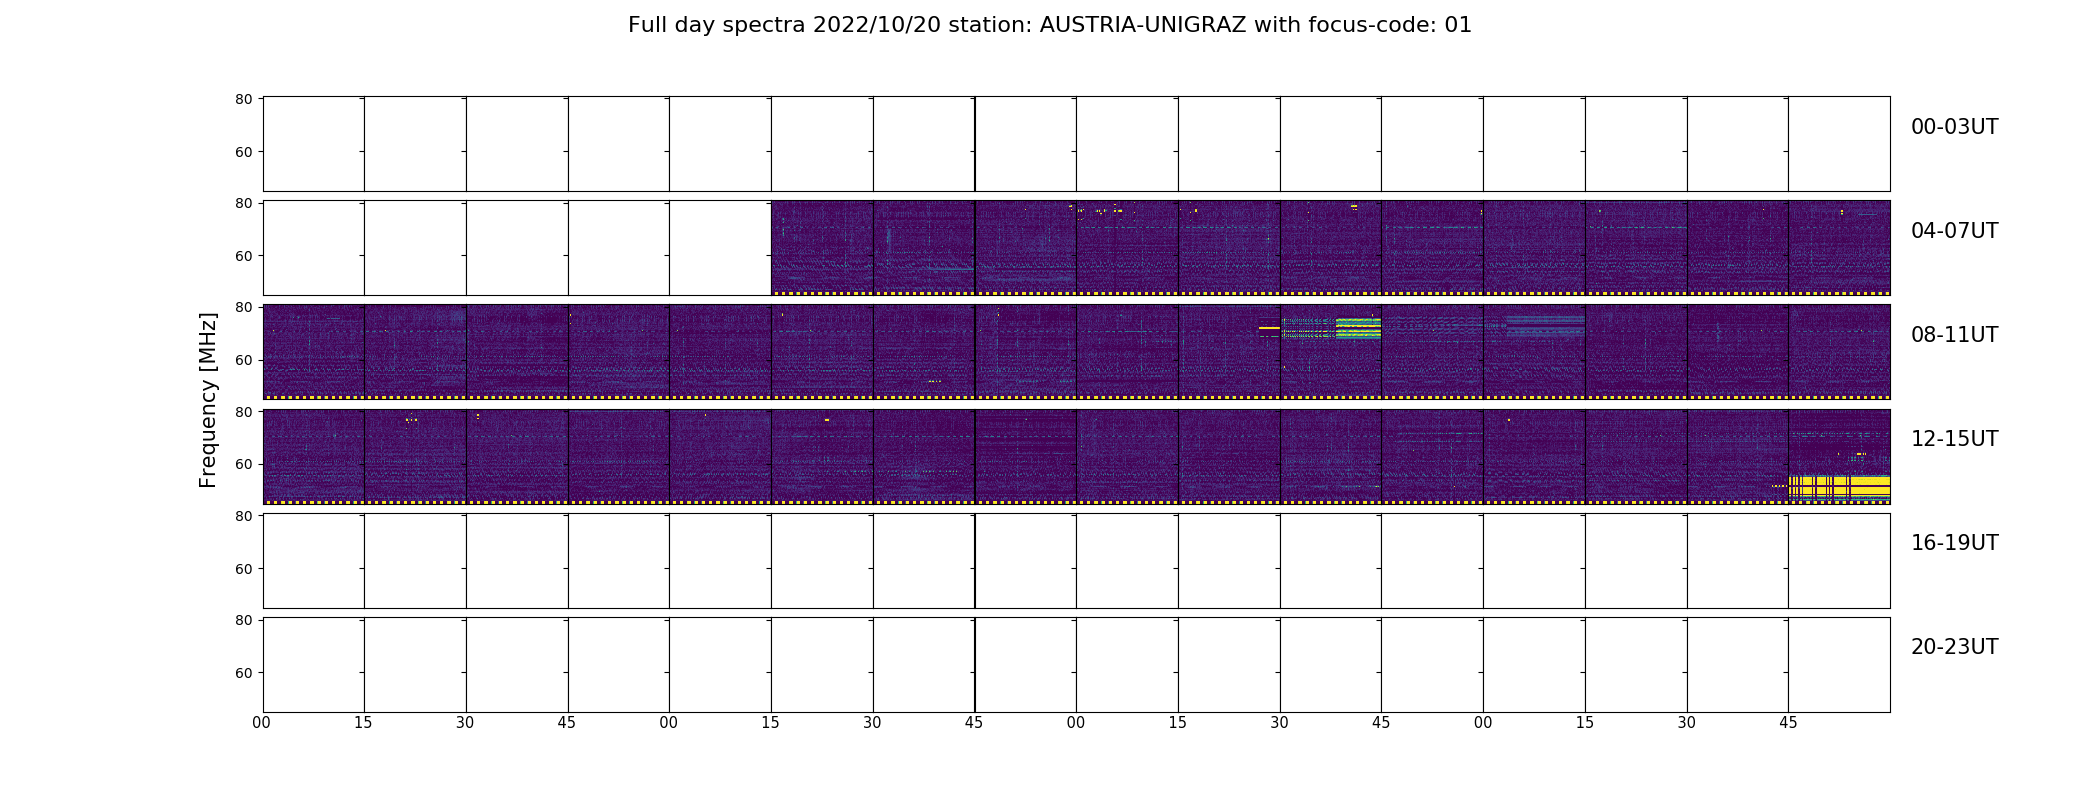Screen dimensions: 2100x800
Task: Click the short yellow line in the 08-11UT spectrogram
Action: [1269, 328]
